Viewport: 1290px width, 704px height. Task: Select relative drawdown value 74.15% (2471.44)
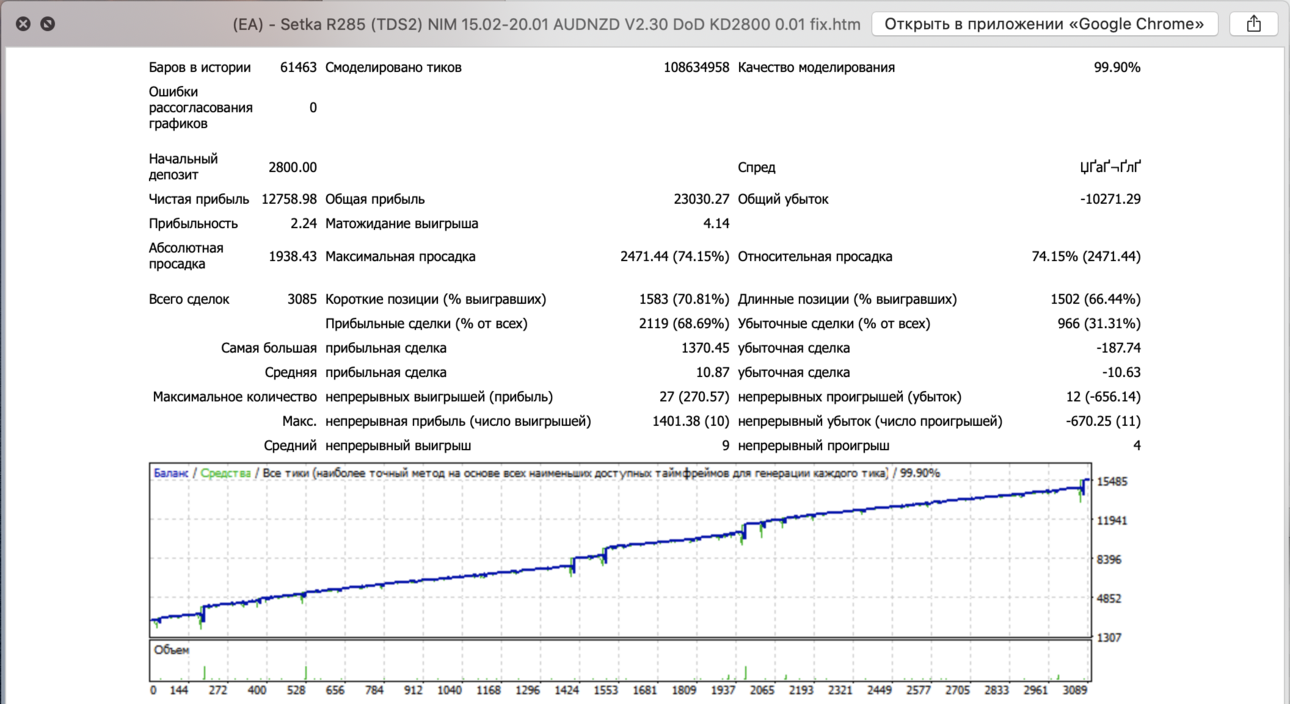pos(1086,257)
